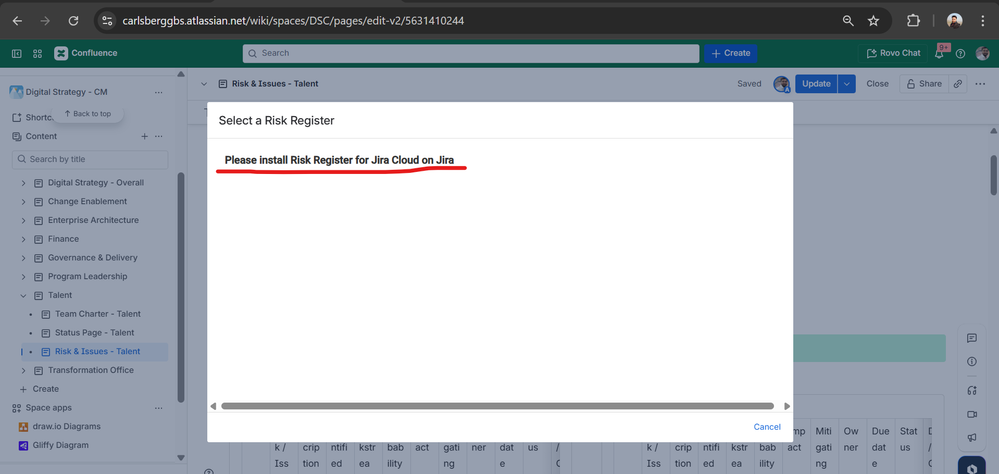Screen dimensions: 999x474
Task: Click the browser address bar URL
Action: (x=293, y=21)
